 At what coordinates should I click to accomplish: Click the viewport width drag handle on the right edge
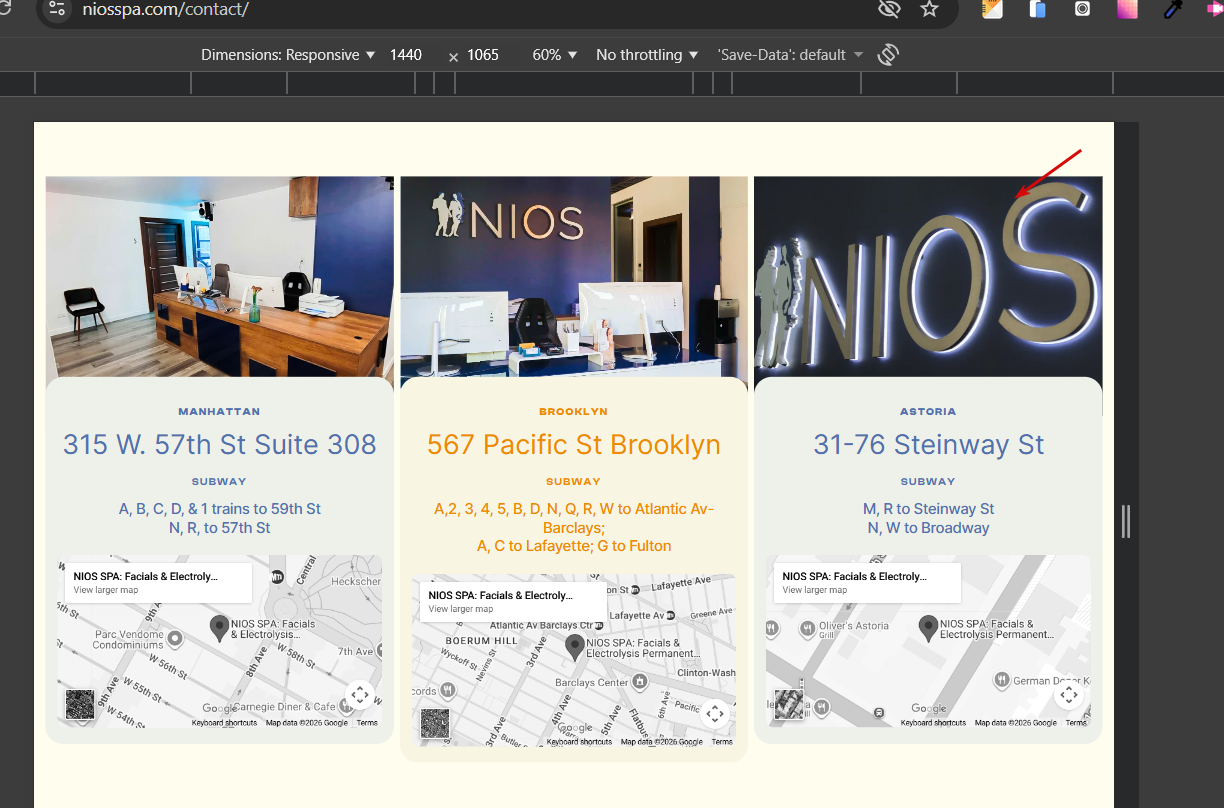point(1126,521)
